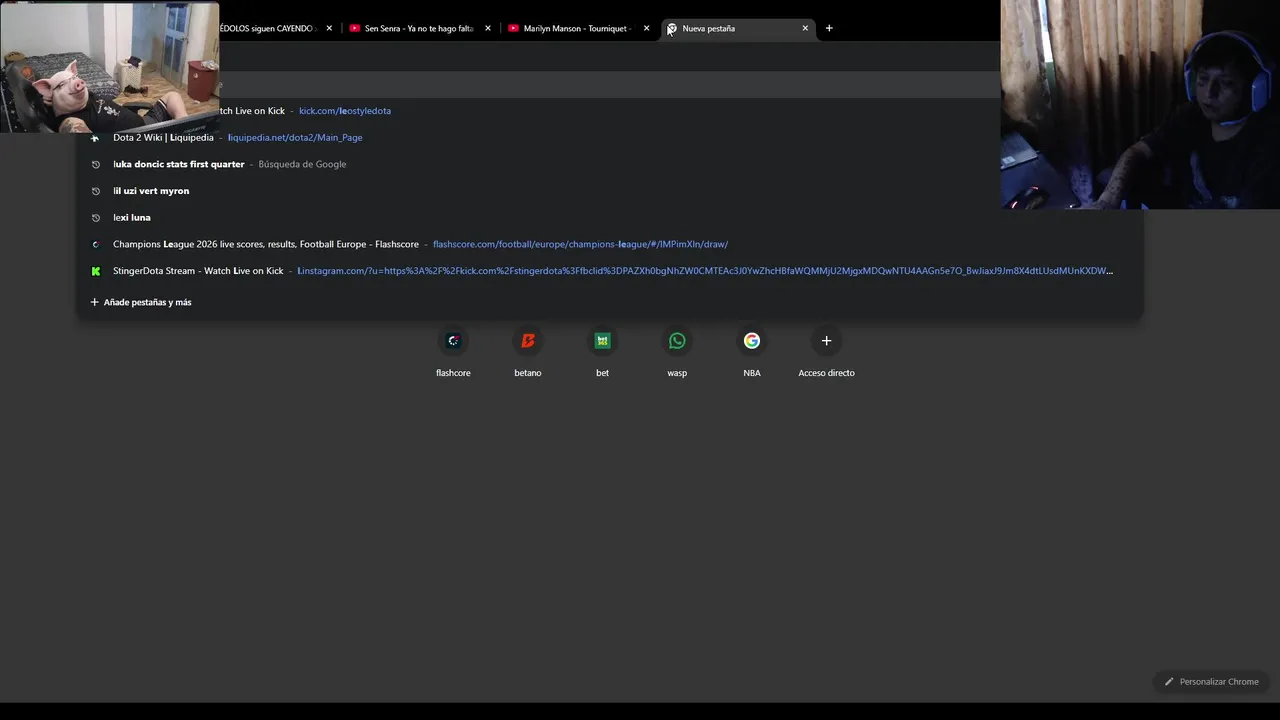Open the flashcore shortcut tile
1280x720 pixels.
453,352
